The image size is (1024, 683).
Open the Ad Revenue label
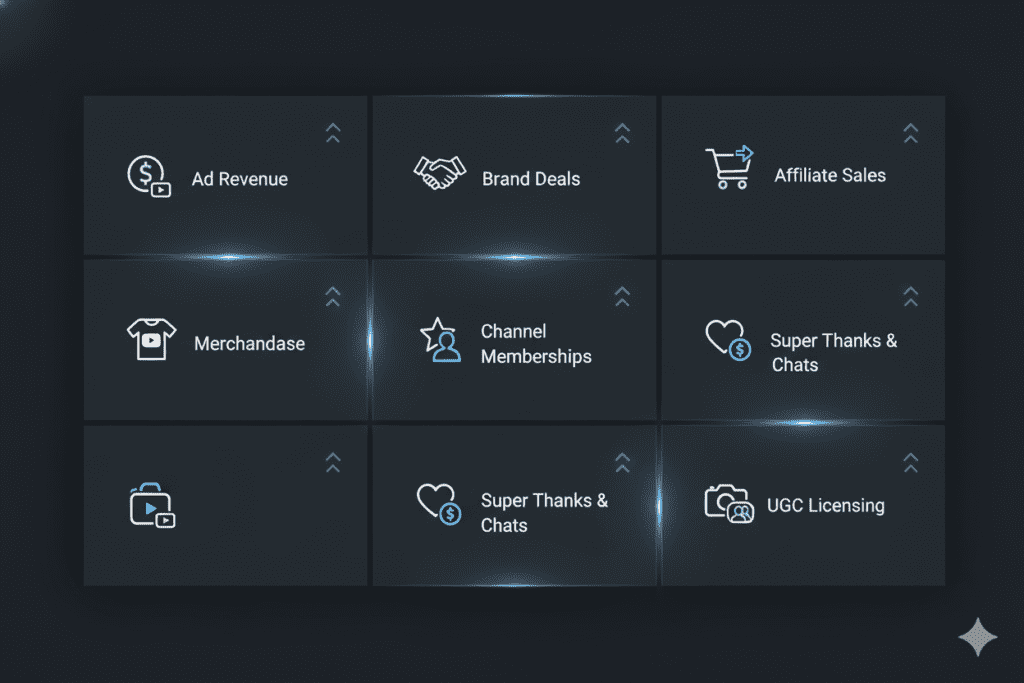click(x=239, y=180)
